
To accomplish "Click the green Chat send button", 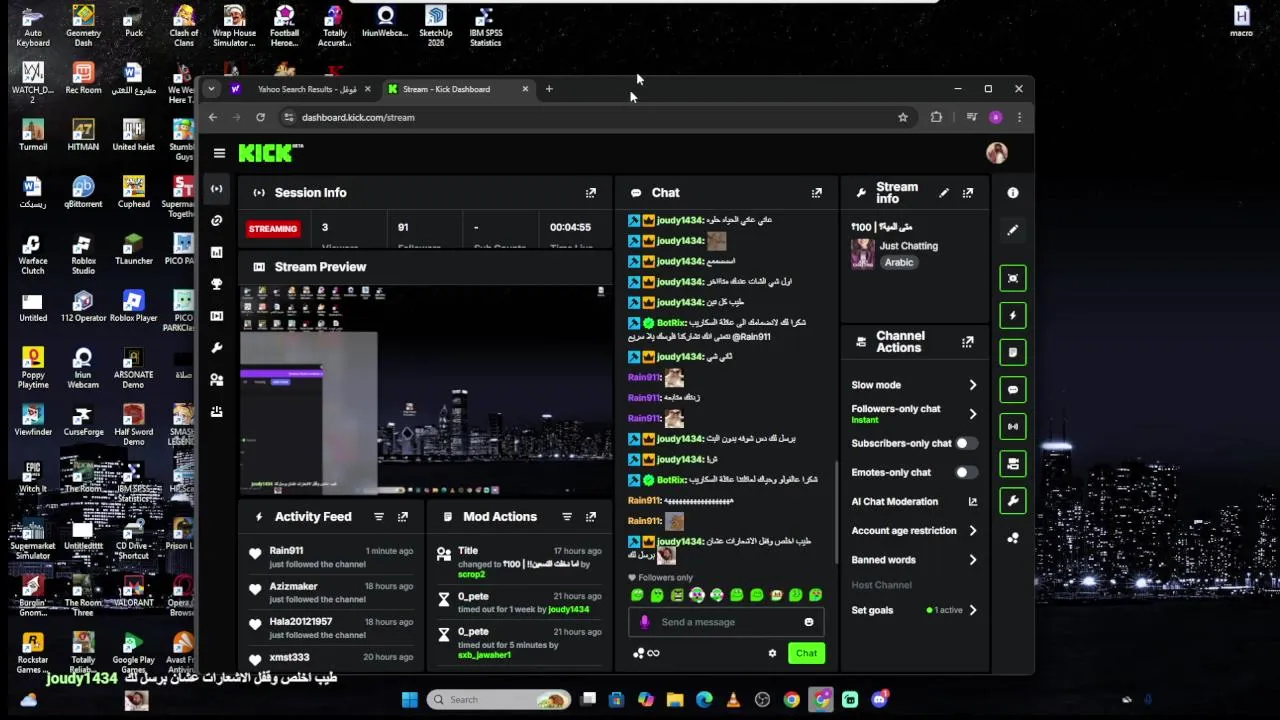I will (806, 653).
